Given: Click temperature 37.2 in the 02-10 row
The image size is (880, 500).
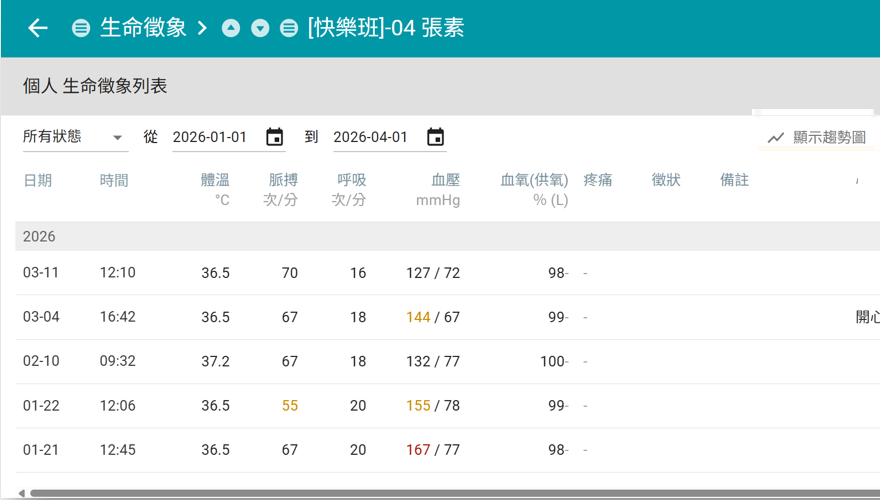Looking at the screenshot, I should 216,361.
